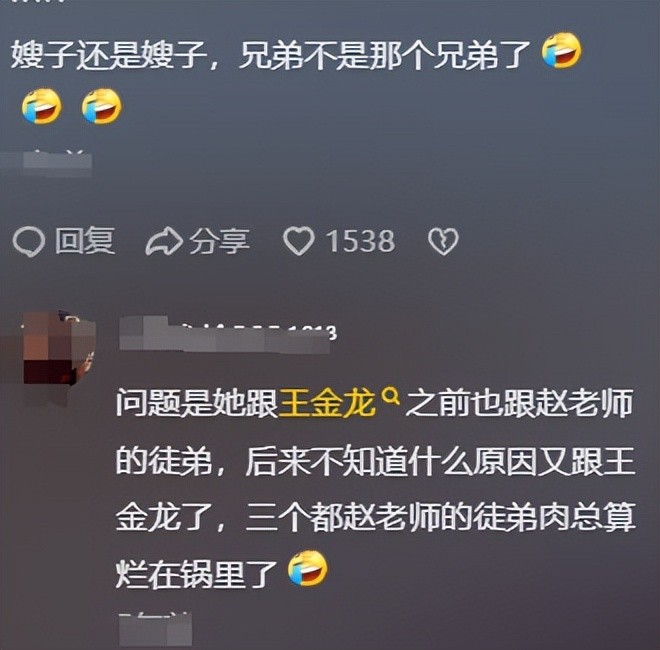Open the pixelated commenter avatar
Image resolution: width=660 pixels, height=650 pixels.
58,348
